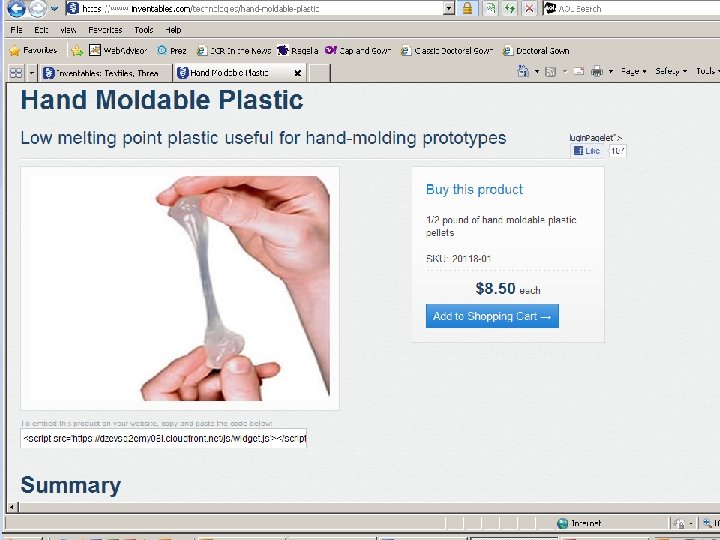Open the Quick Tabs grid icon
Image resolution: width=720 pixels, height=540 pixels.
(16, 73)
